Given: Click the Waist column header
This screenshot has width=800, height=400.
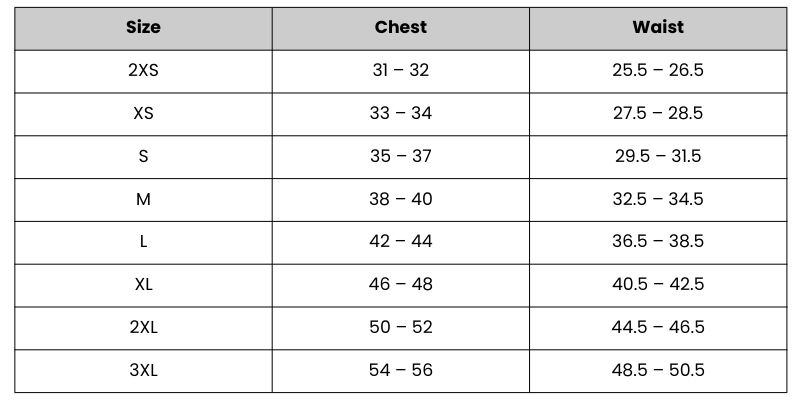Looking at the screenshot, I should [x=658, y=27].
